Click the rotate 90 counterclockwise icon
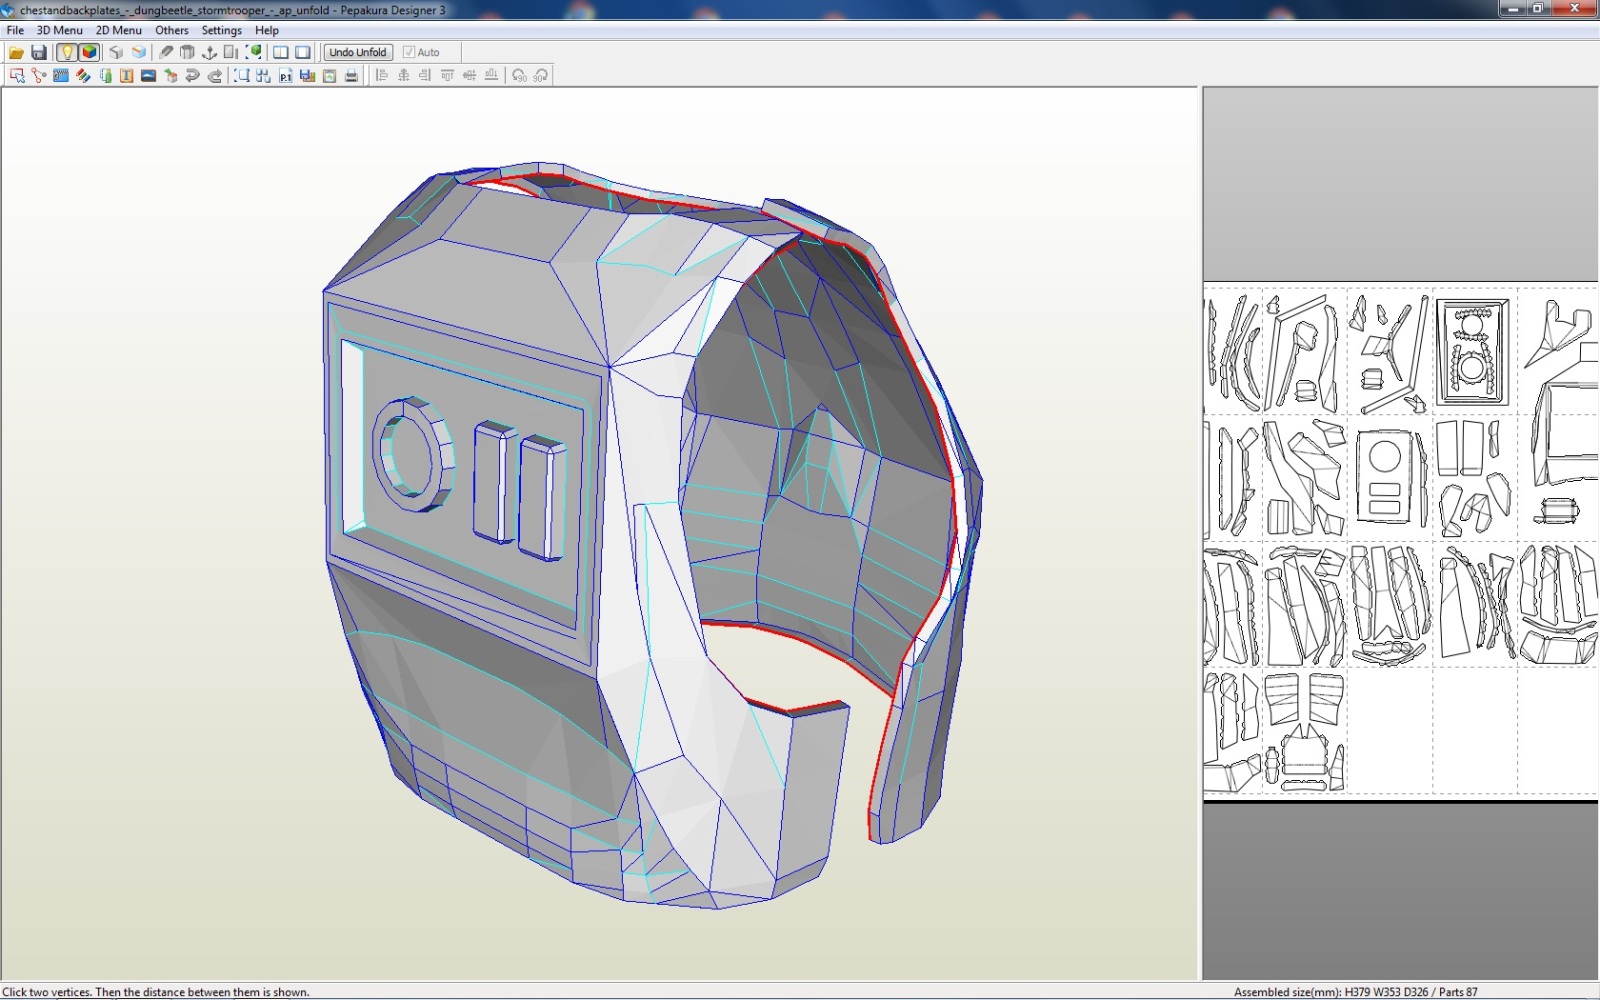This screenshot has width=1600, height=1000. tap(519, 75)
